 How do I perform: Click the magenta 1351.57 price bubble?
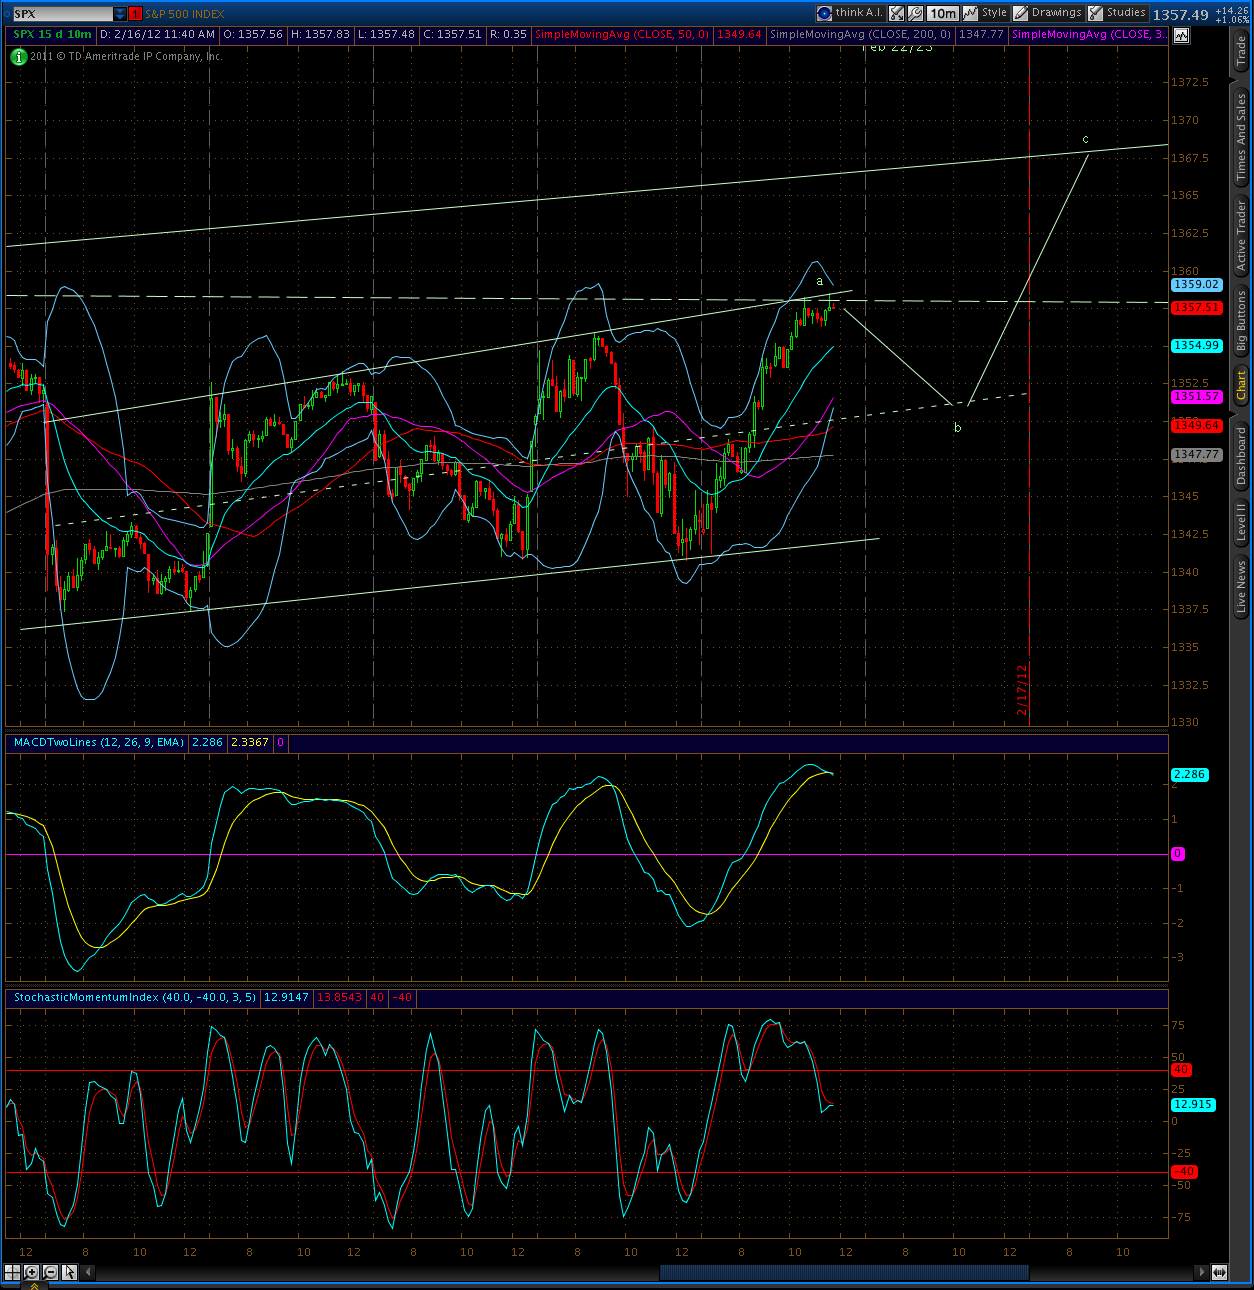[1196, 397]
